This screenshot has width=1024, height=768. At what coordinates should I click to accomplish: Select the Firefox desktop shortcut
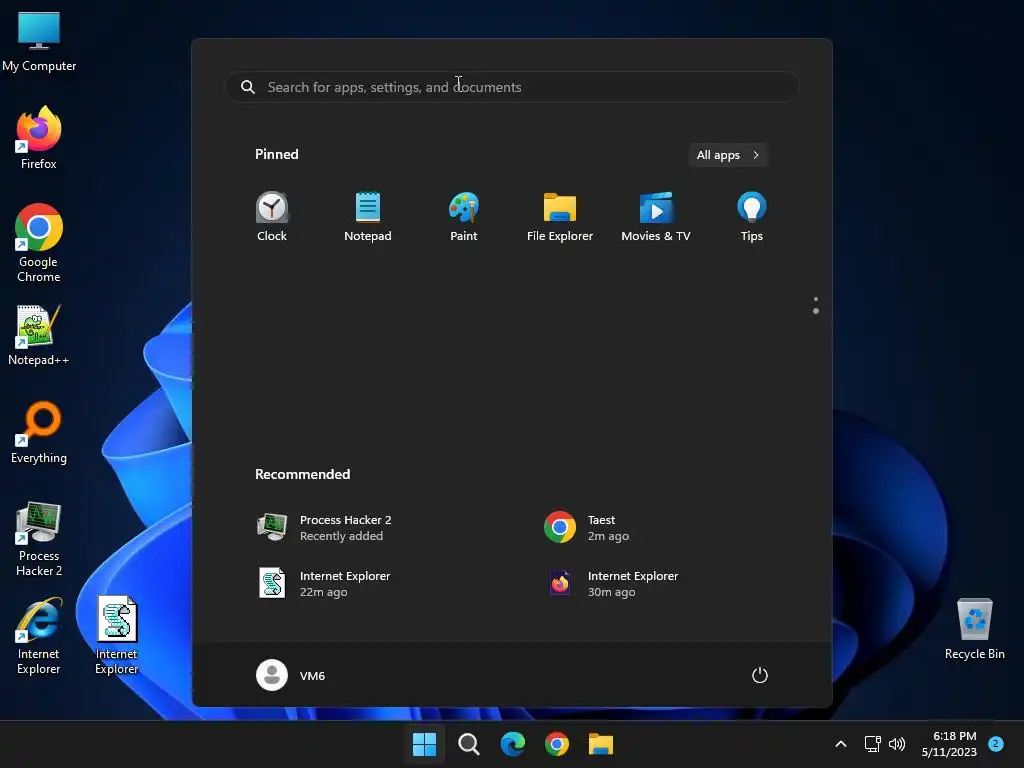[x=39, y=138]
